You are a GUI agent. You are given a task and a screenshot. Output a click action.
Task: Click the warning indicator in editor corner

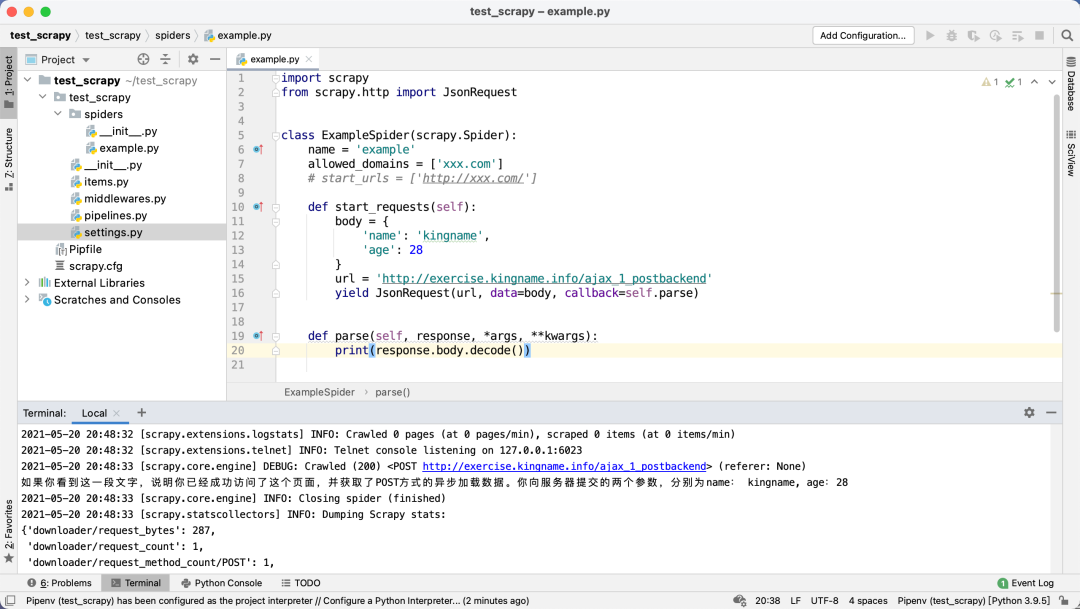[990, 82]
